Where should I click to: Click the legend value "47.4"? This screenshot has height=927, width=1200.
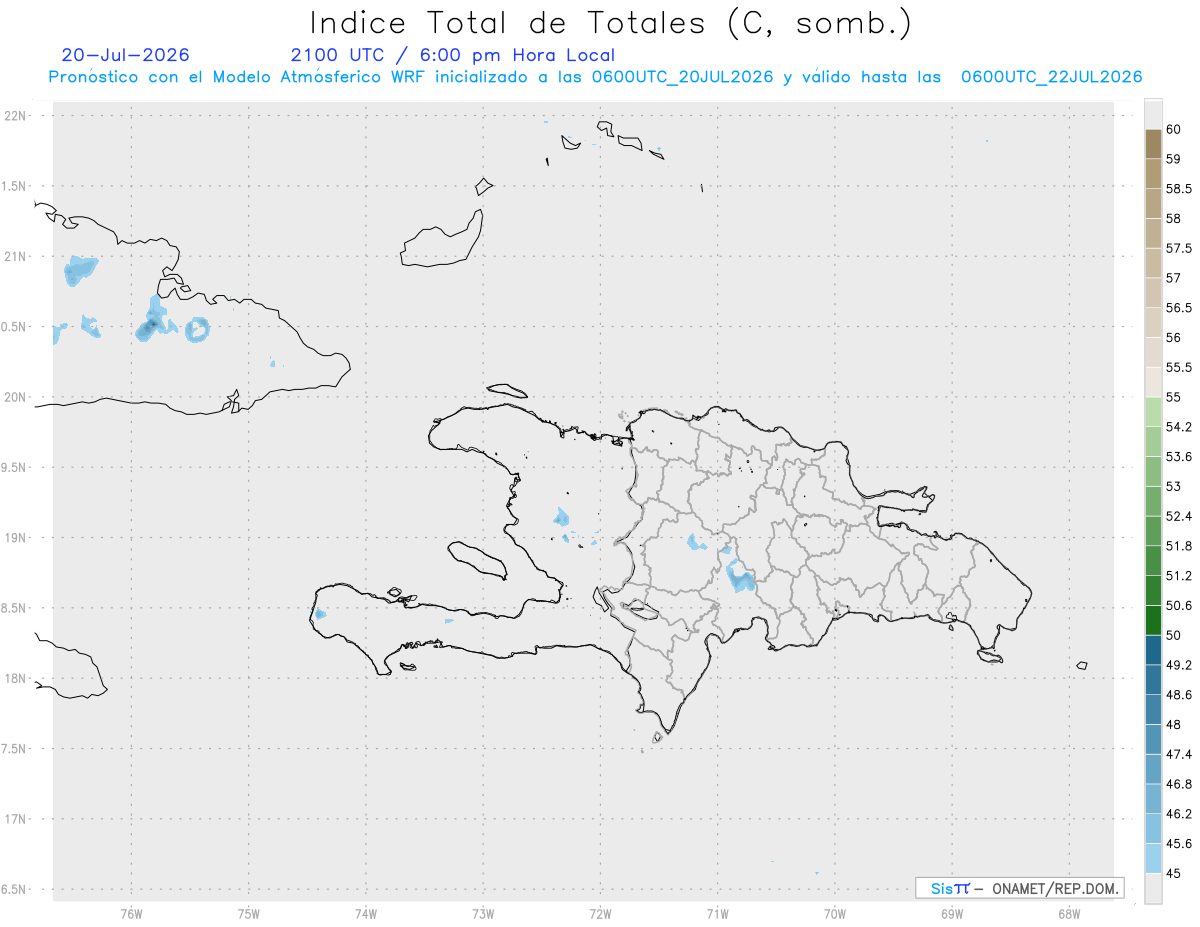[1179, 754]
